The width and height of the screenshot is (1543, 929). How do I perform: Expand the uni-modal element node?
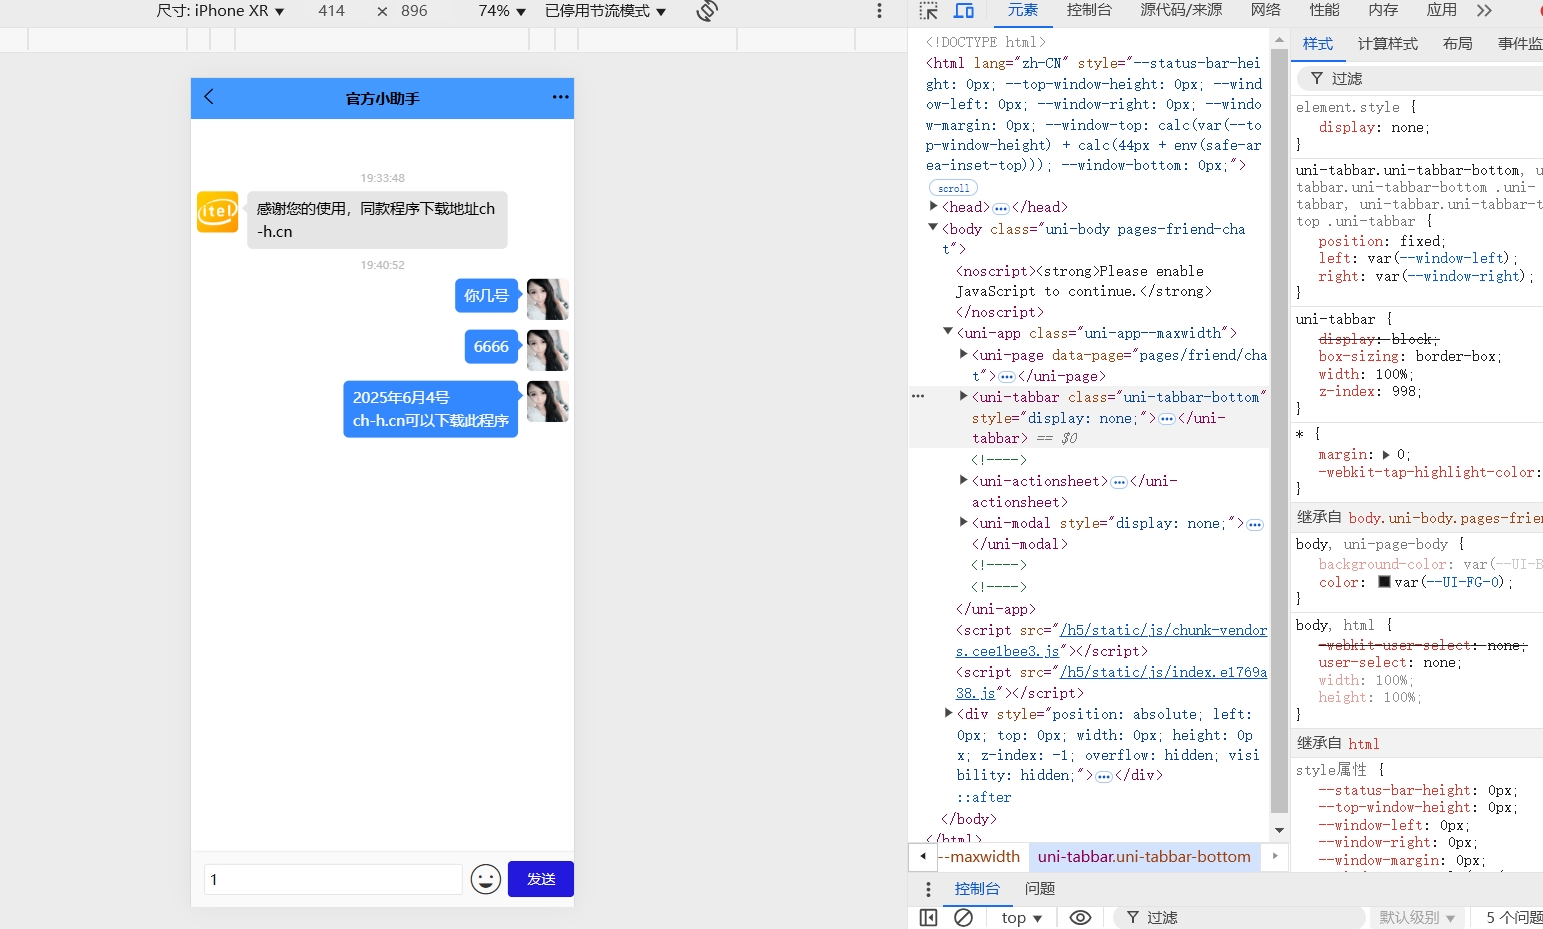[x=964, y=522]
